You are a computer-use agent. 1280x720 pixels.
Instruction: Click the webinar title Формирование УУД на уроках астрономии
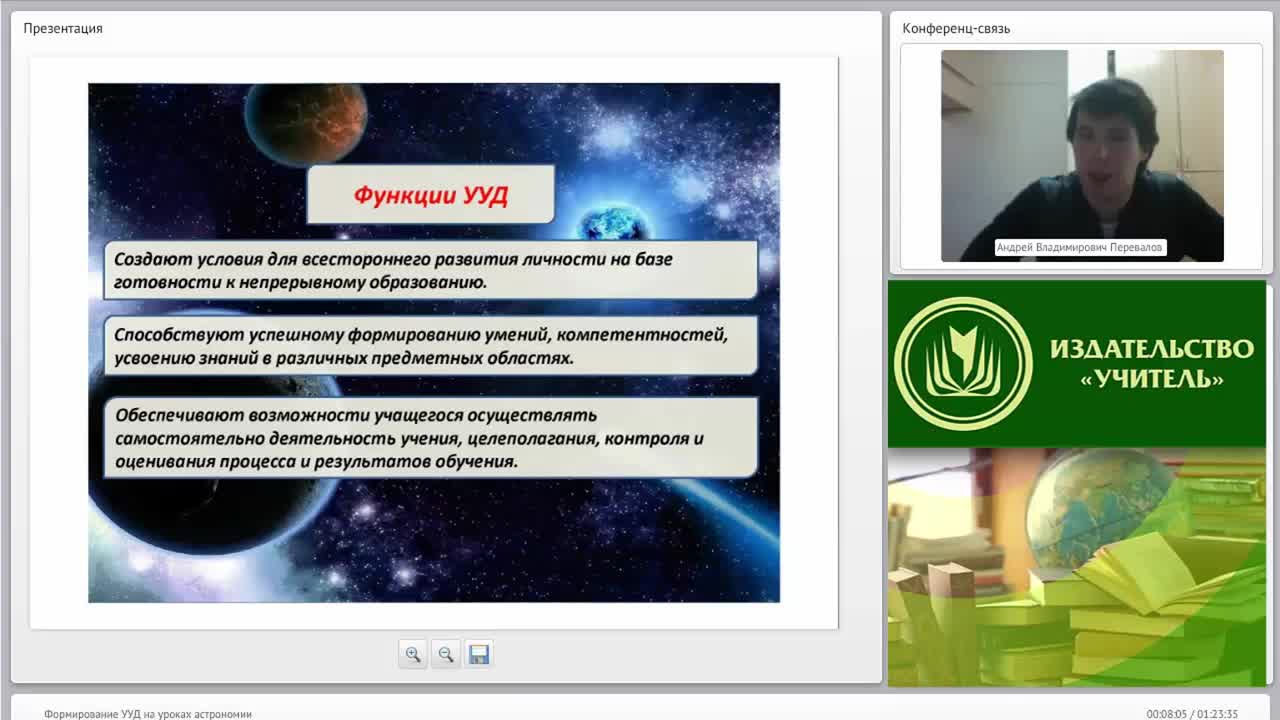pos(148,714)
